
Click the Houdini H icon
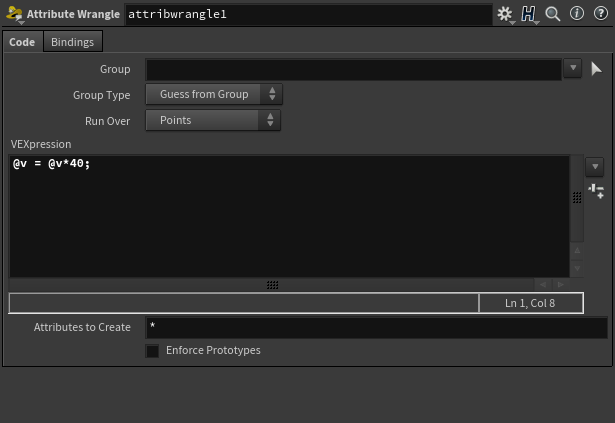pos(528,14)
